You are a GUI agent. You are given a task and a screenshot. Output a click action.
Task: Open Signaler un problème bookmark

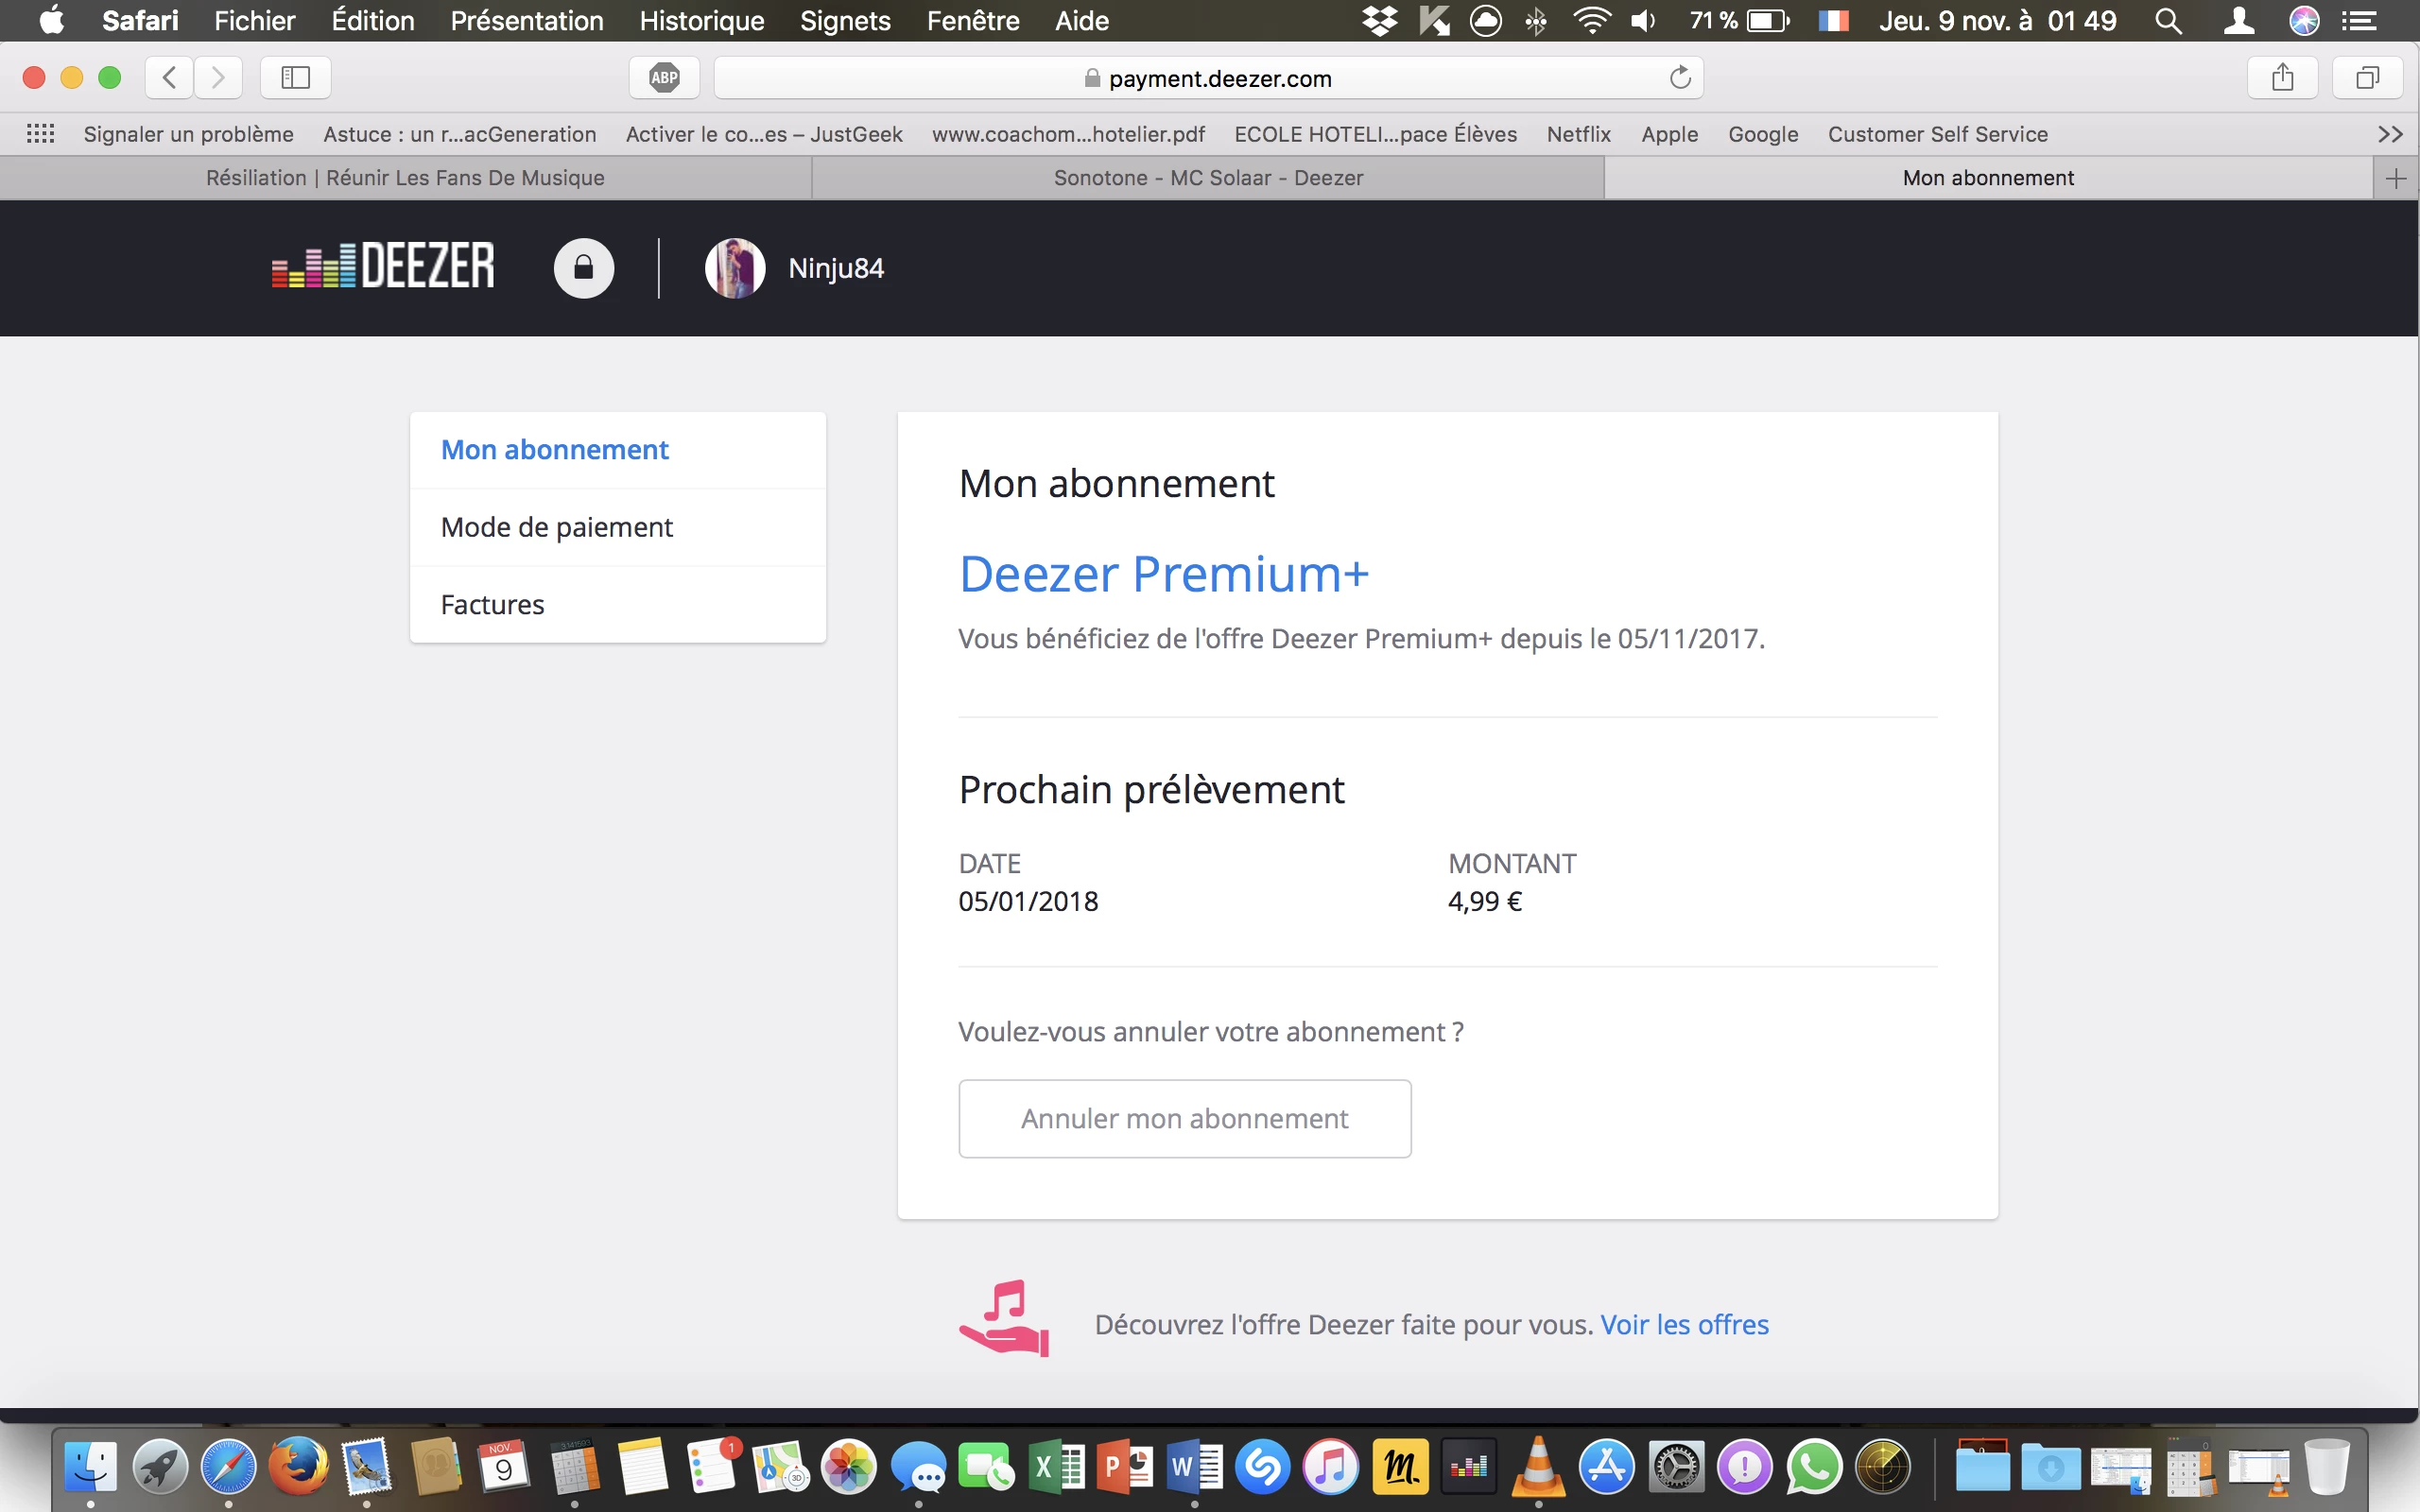(189, 134)
